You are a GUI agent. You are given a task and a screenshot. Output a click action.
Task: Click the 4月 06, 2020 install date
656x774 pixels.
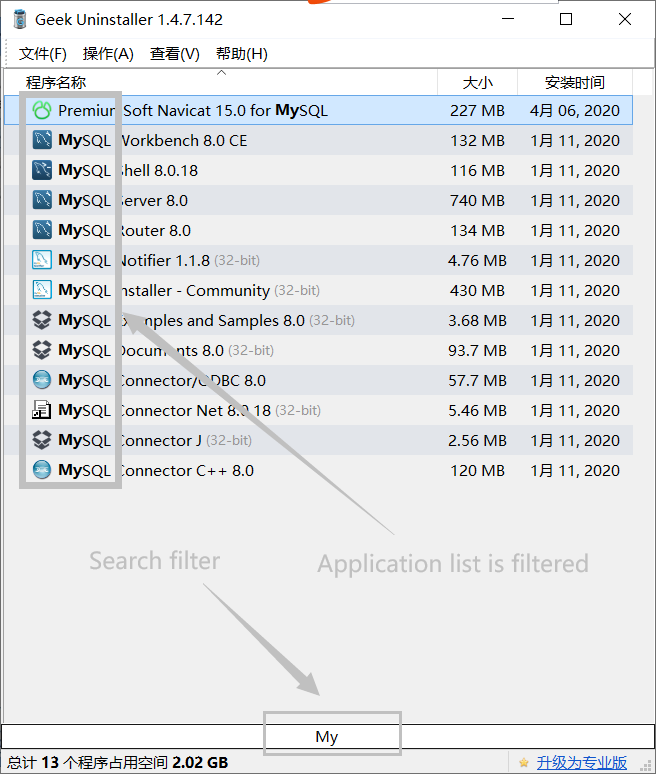(x=575, y=111)
